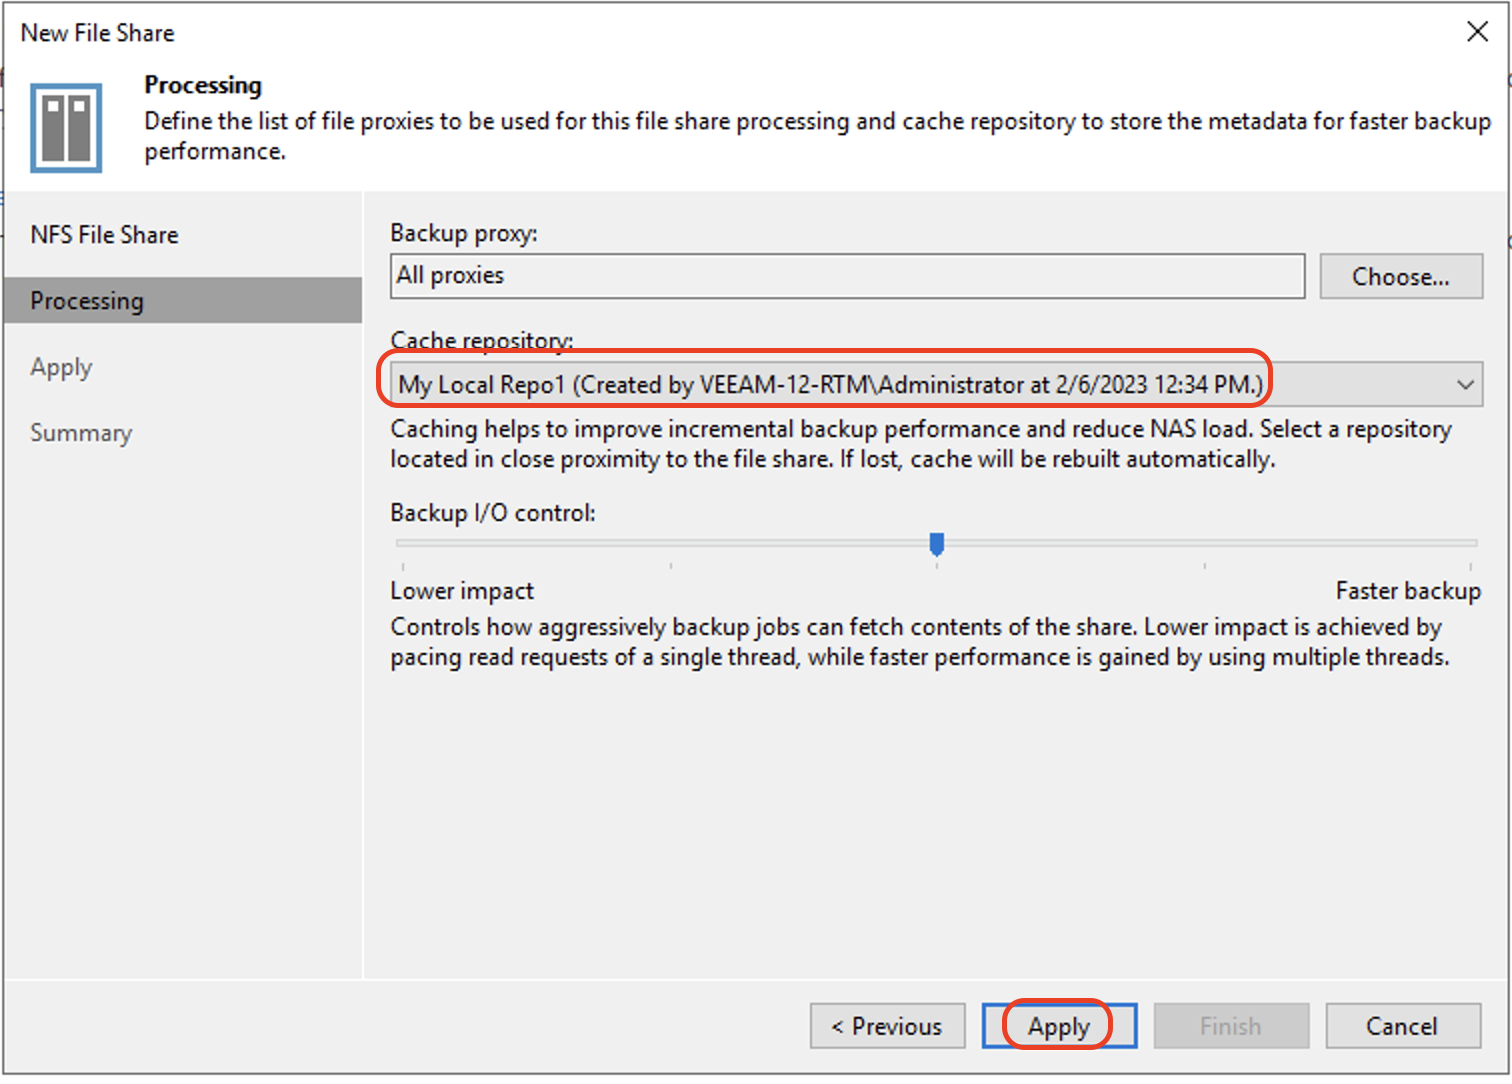Viewport: 1512px width, 1084px height.
Task: Go to the Summary wizard step
Action: pyautogui.click(x=81, y=433)
